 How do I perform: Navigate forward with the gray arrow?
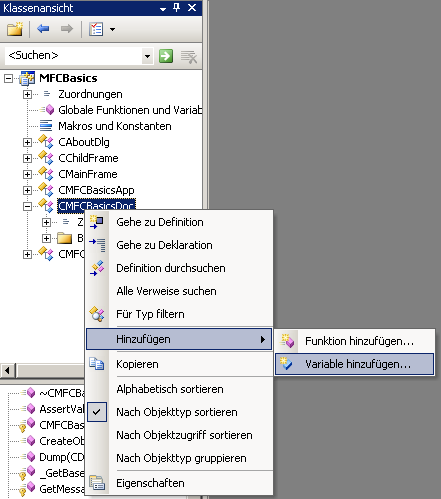point(67,29)
